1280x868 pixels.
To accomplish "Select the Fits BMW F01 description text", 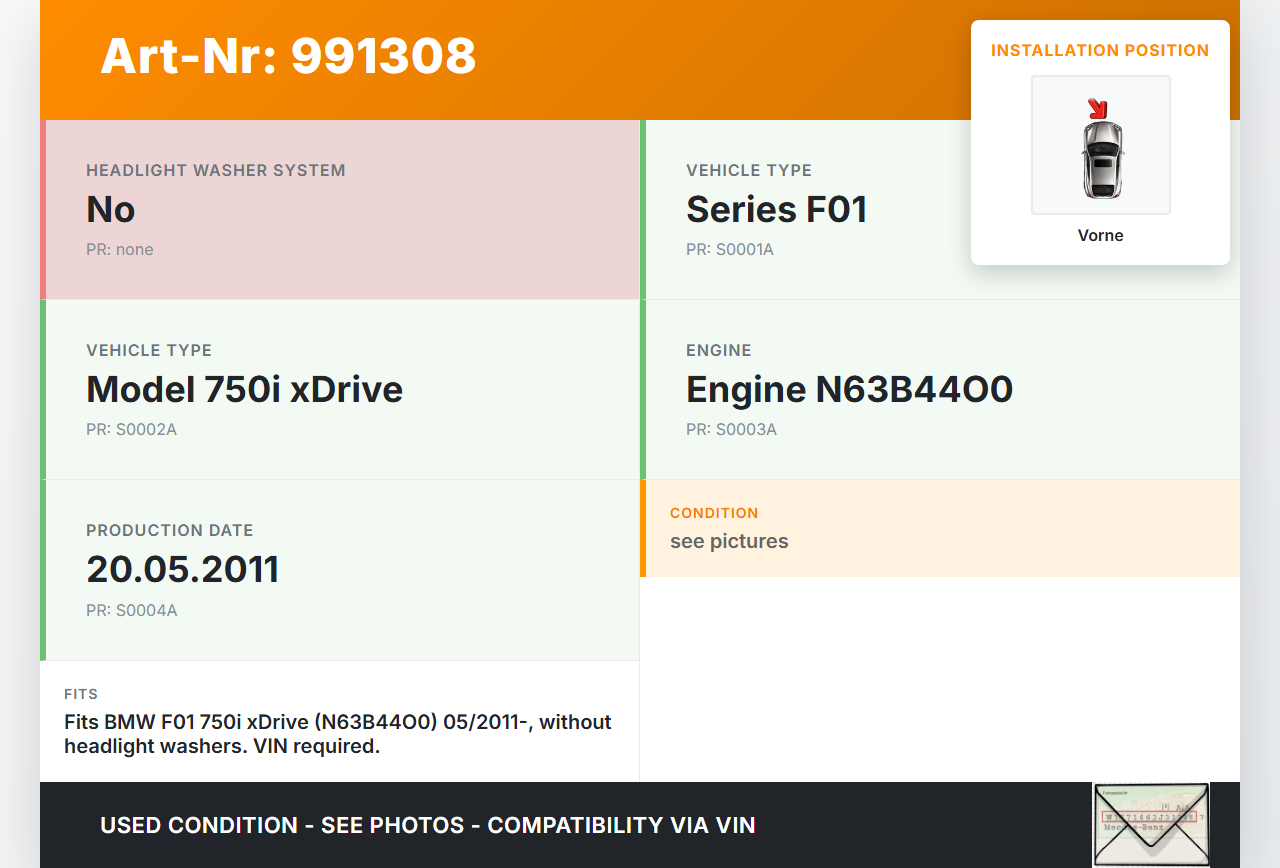I will coord(337,734).
